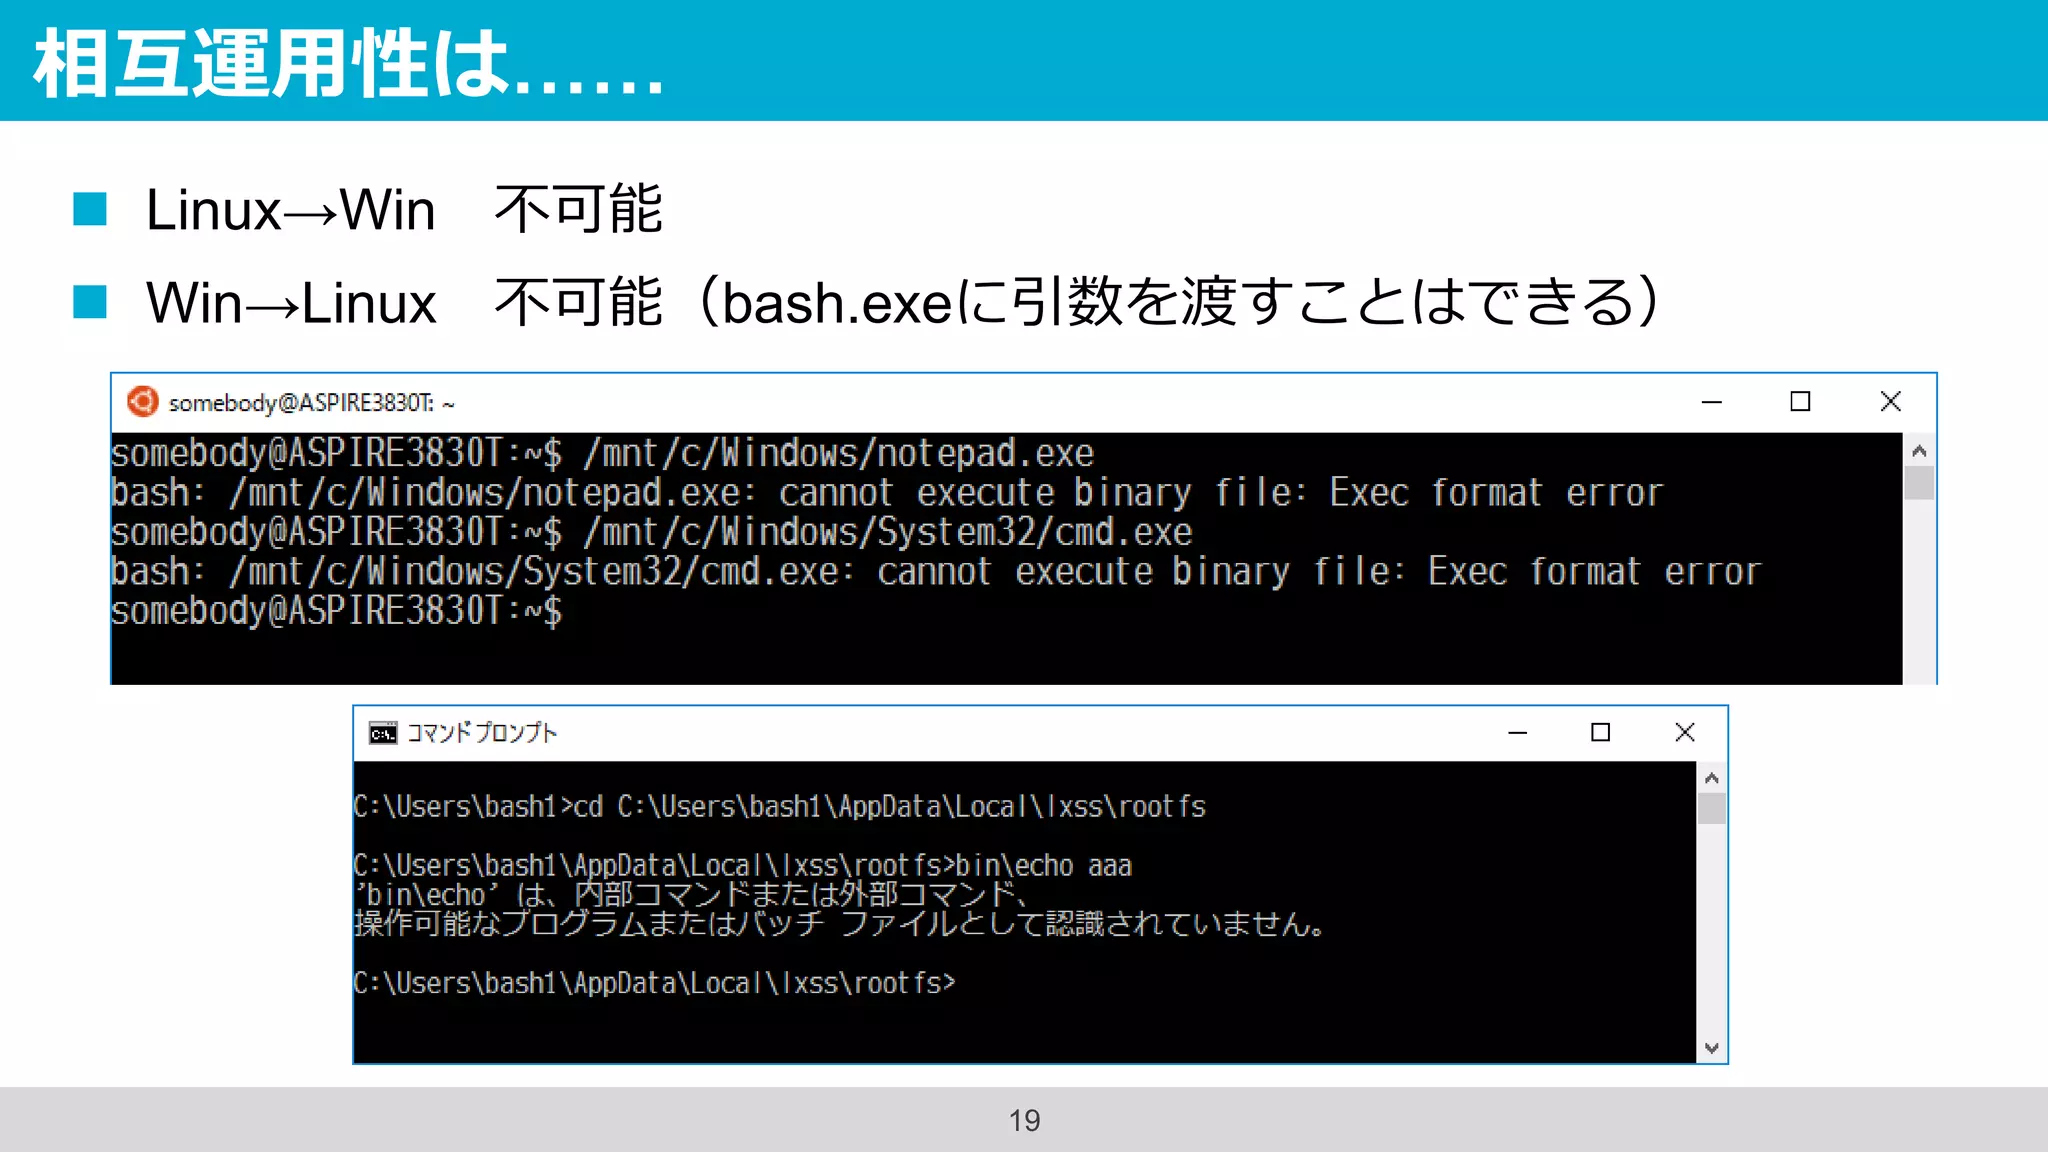Click the slide page number 19
This screenshot has height=1152, width=2048.
coord(1024,1121)
